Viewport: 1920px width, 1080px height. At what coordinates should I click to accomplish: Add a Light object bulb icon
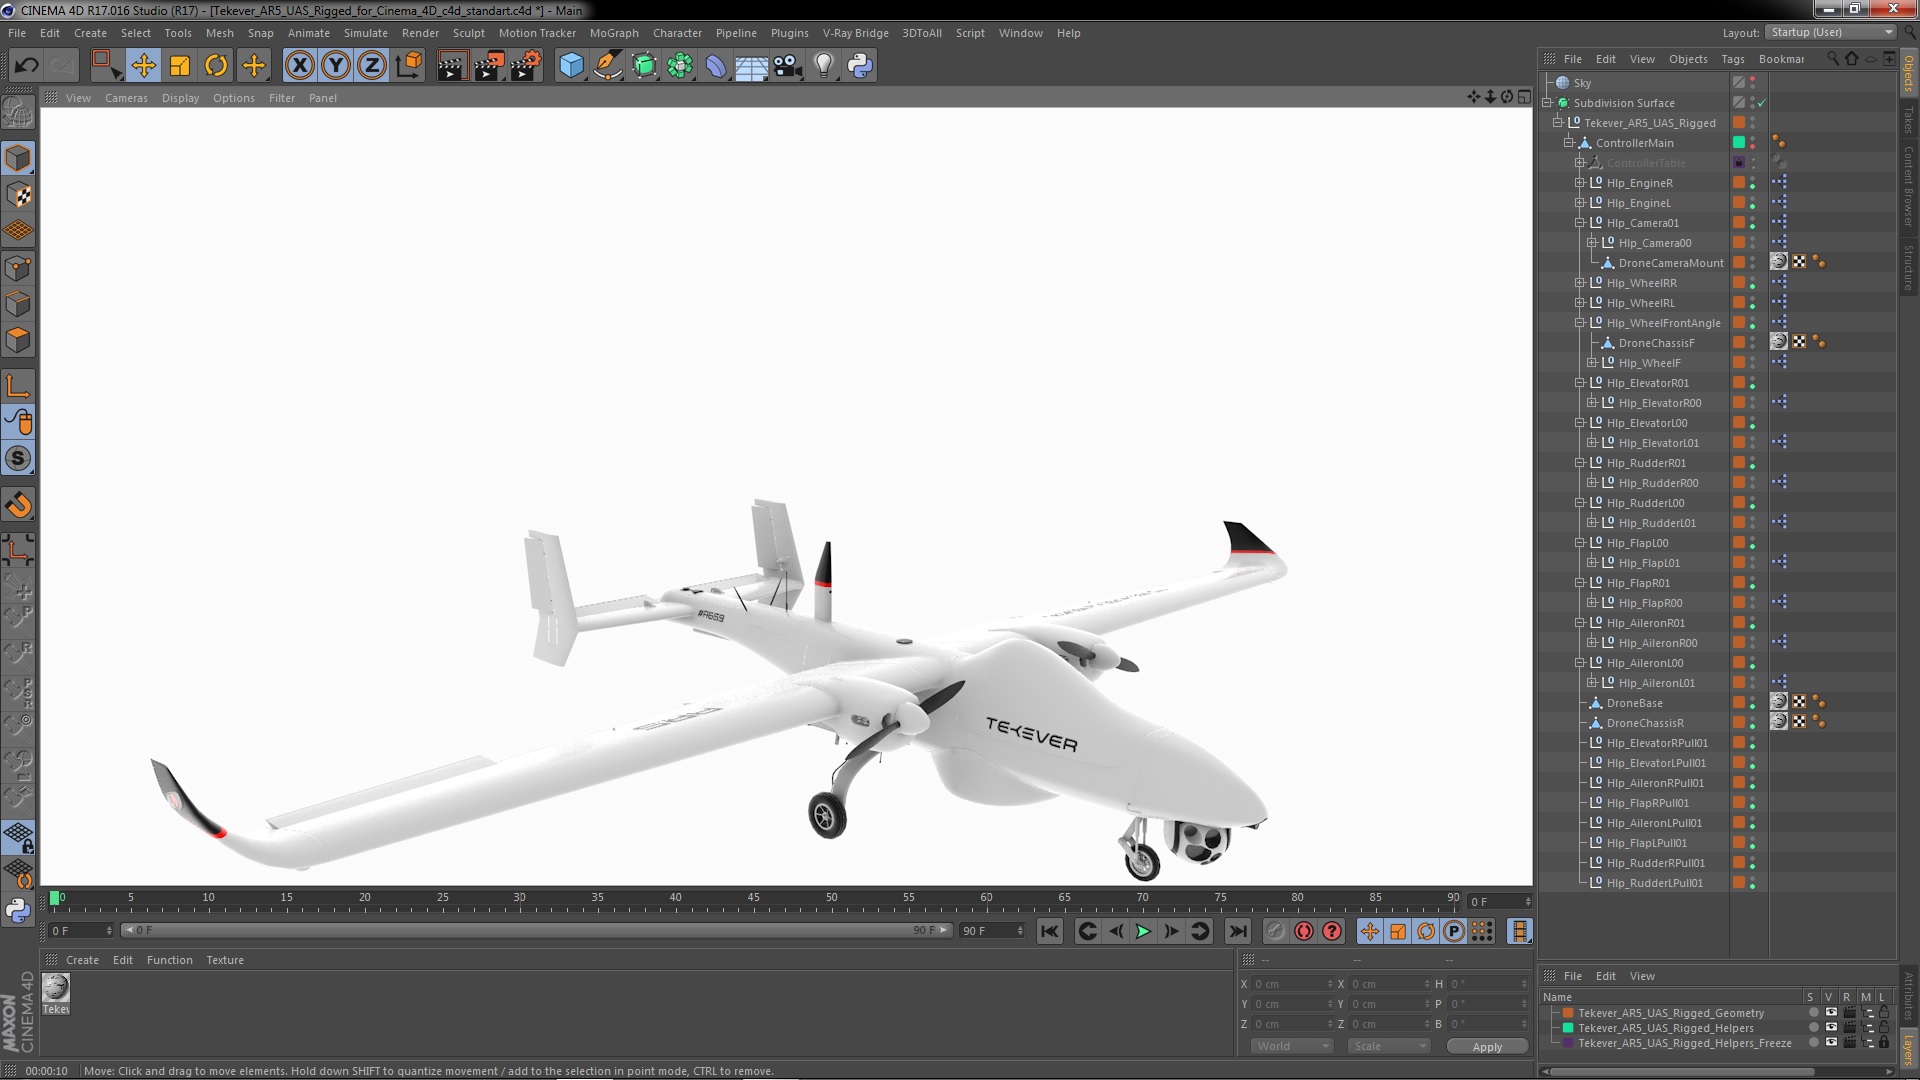click(x=824, y=66)
